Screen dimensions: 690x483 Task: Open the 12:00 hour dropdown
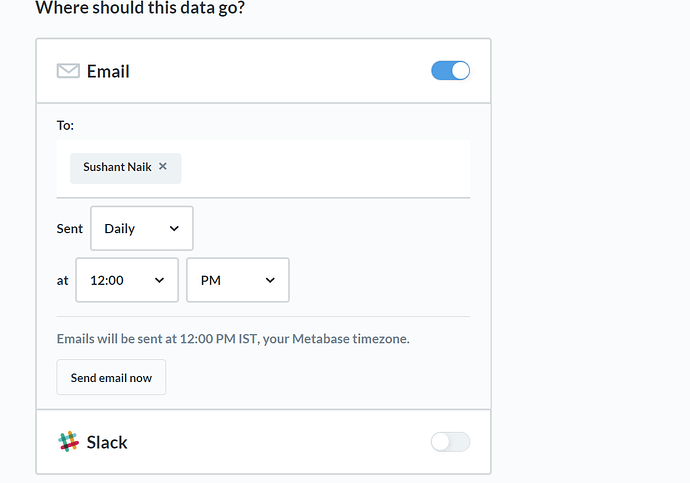(127, 280)
